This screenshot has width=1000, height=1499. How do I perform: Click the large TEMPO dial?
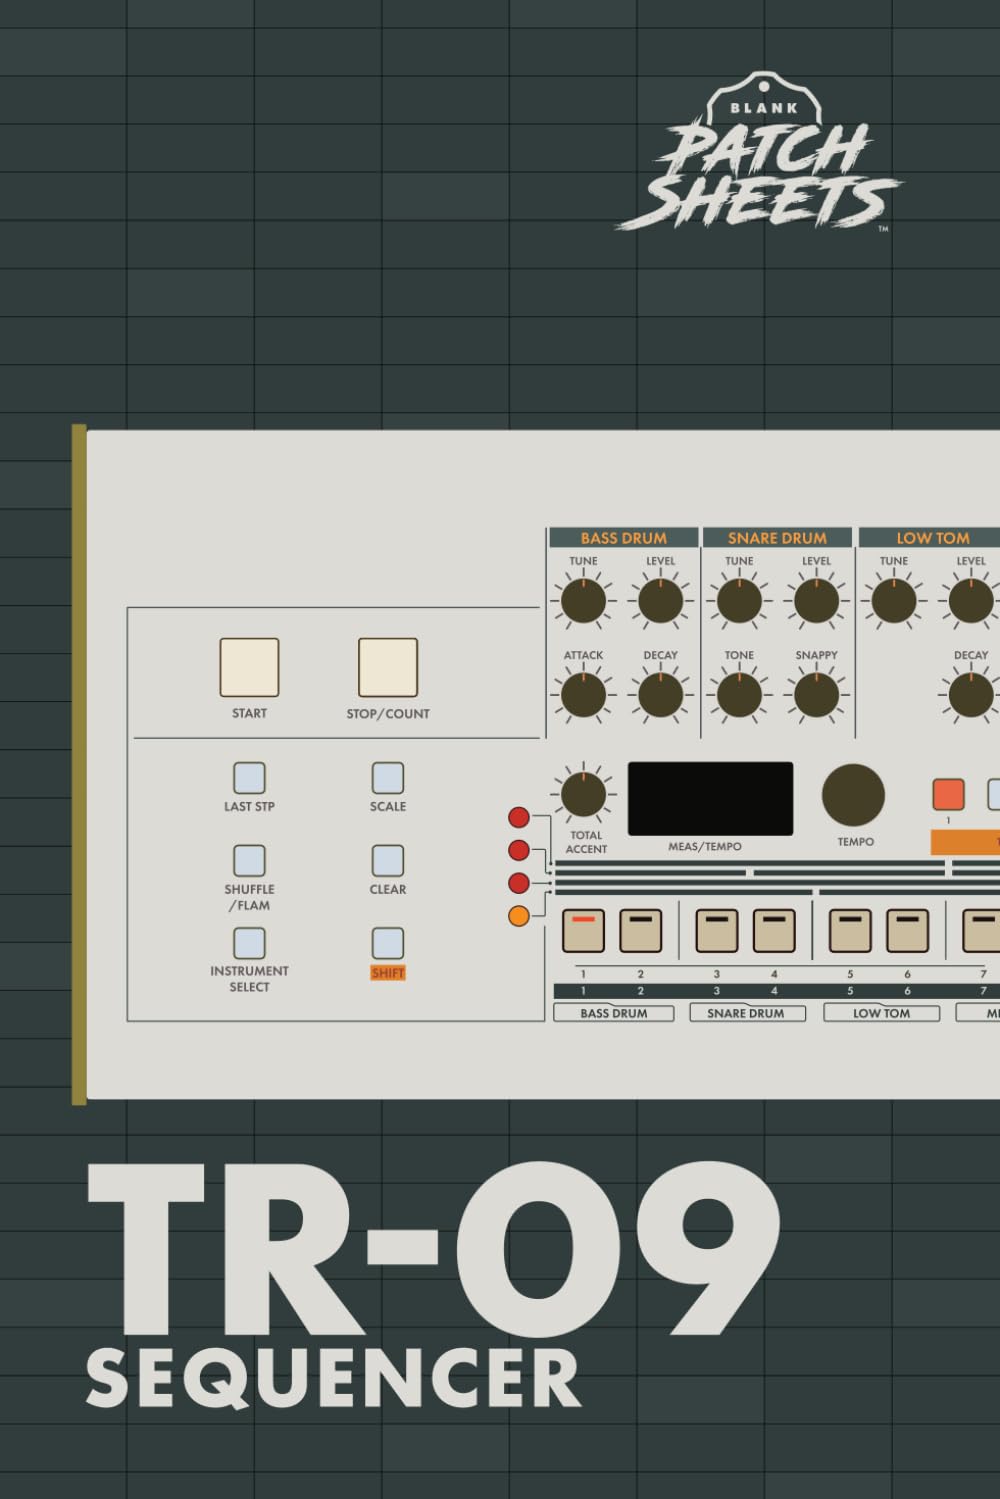tap(853, 795)
